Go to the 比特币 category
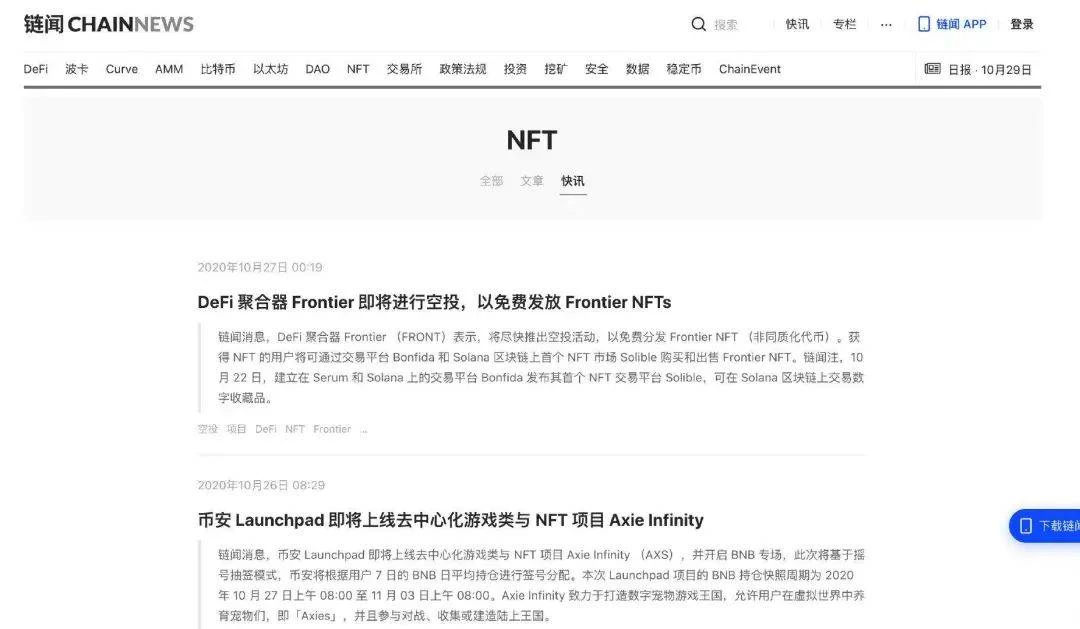The image size is (1080, 629). point(218,69)
